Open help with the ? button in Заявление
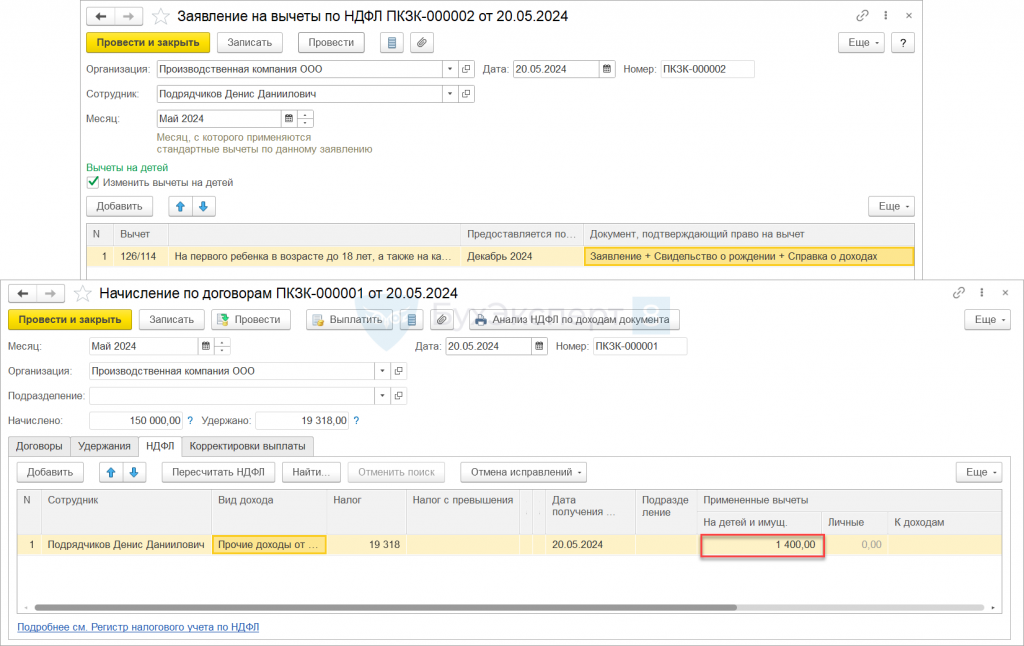 click(x=903, y=42)
